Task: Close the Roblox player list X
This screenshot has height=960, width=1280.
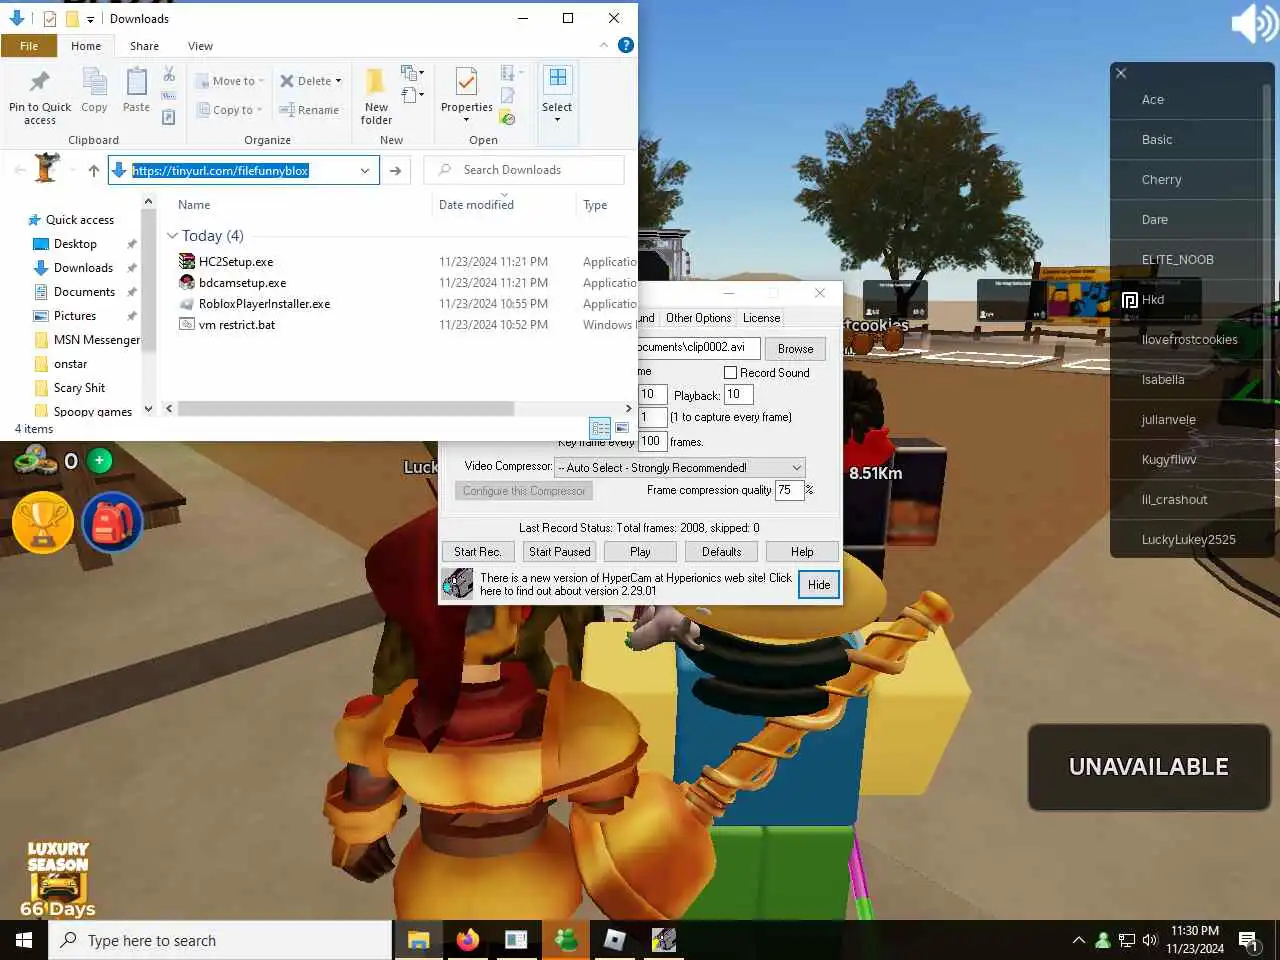Action: [x=1121, y=73]
